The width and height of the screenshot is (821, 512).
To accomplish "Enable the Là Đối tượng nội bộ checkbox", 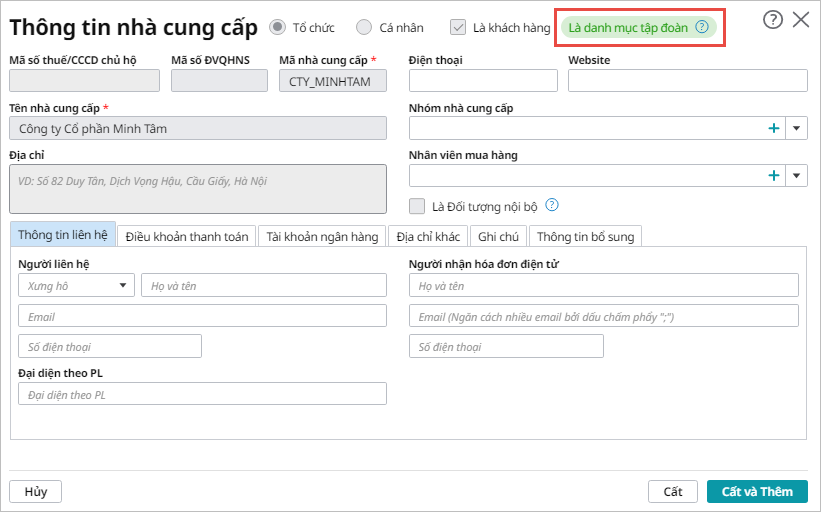I will pyautogui.click(x=418, y=206).
